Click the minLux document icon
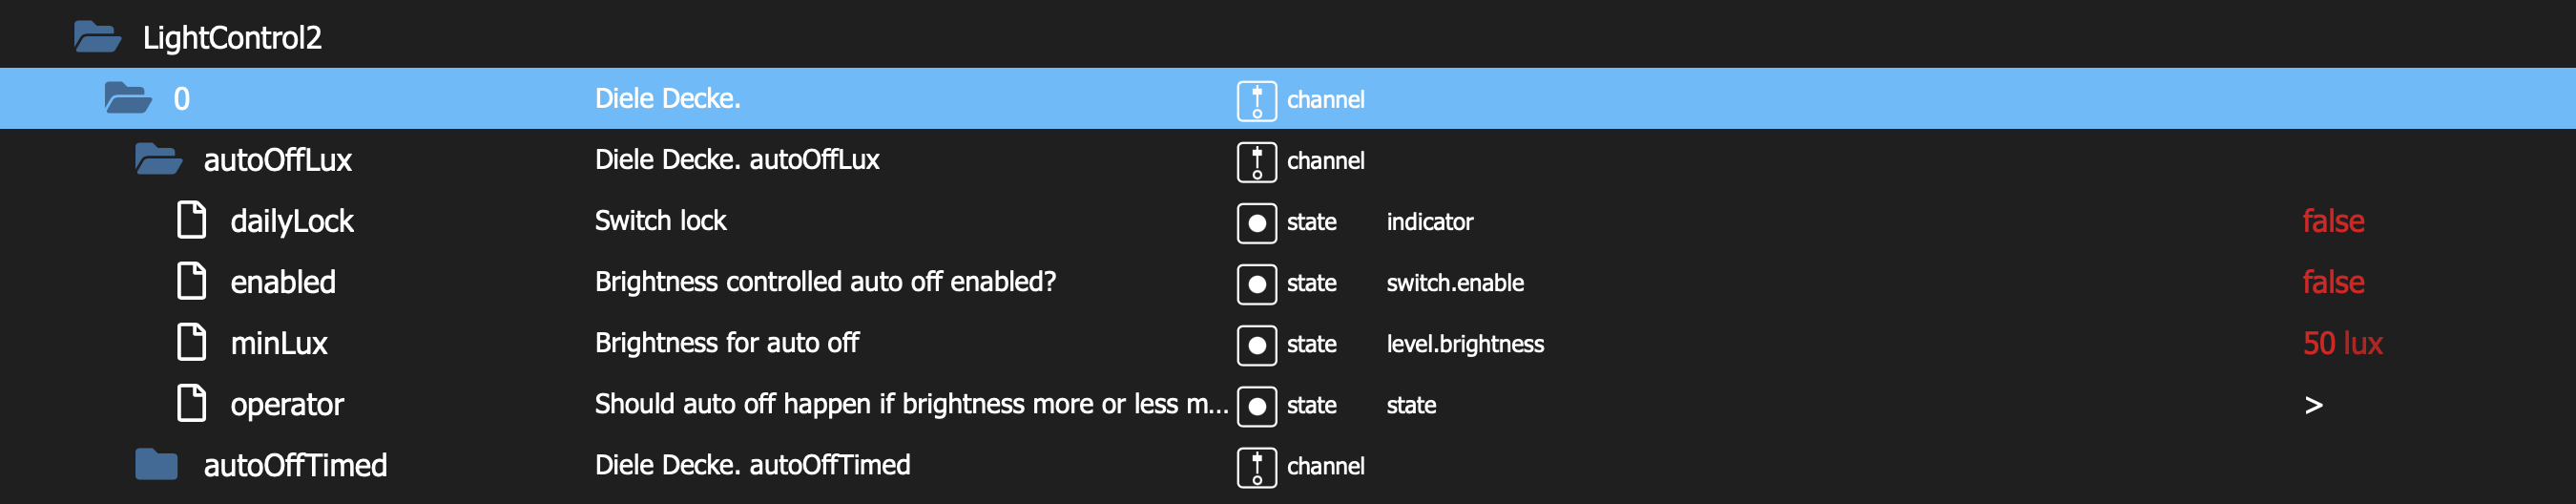 [192, 342]
